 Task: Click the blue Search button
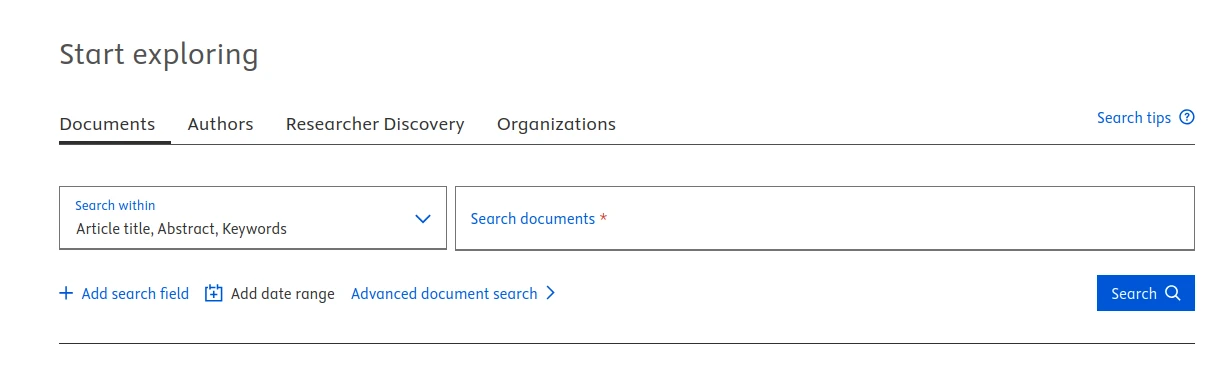1145,293
